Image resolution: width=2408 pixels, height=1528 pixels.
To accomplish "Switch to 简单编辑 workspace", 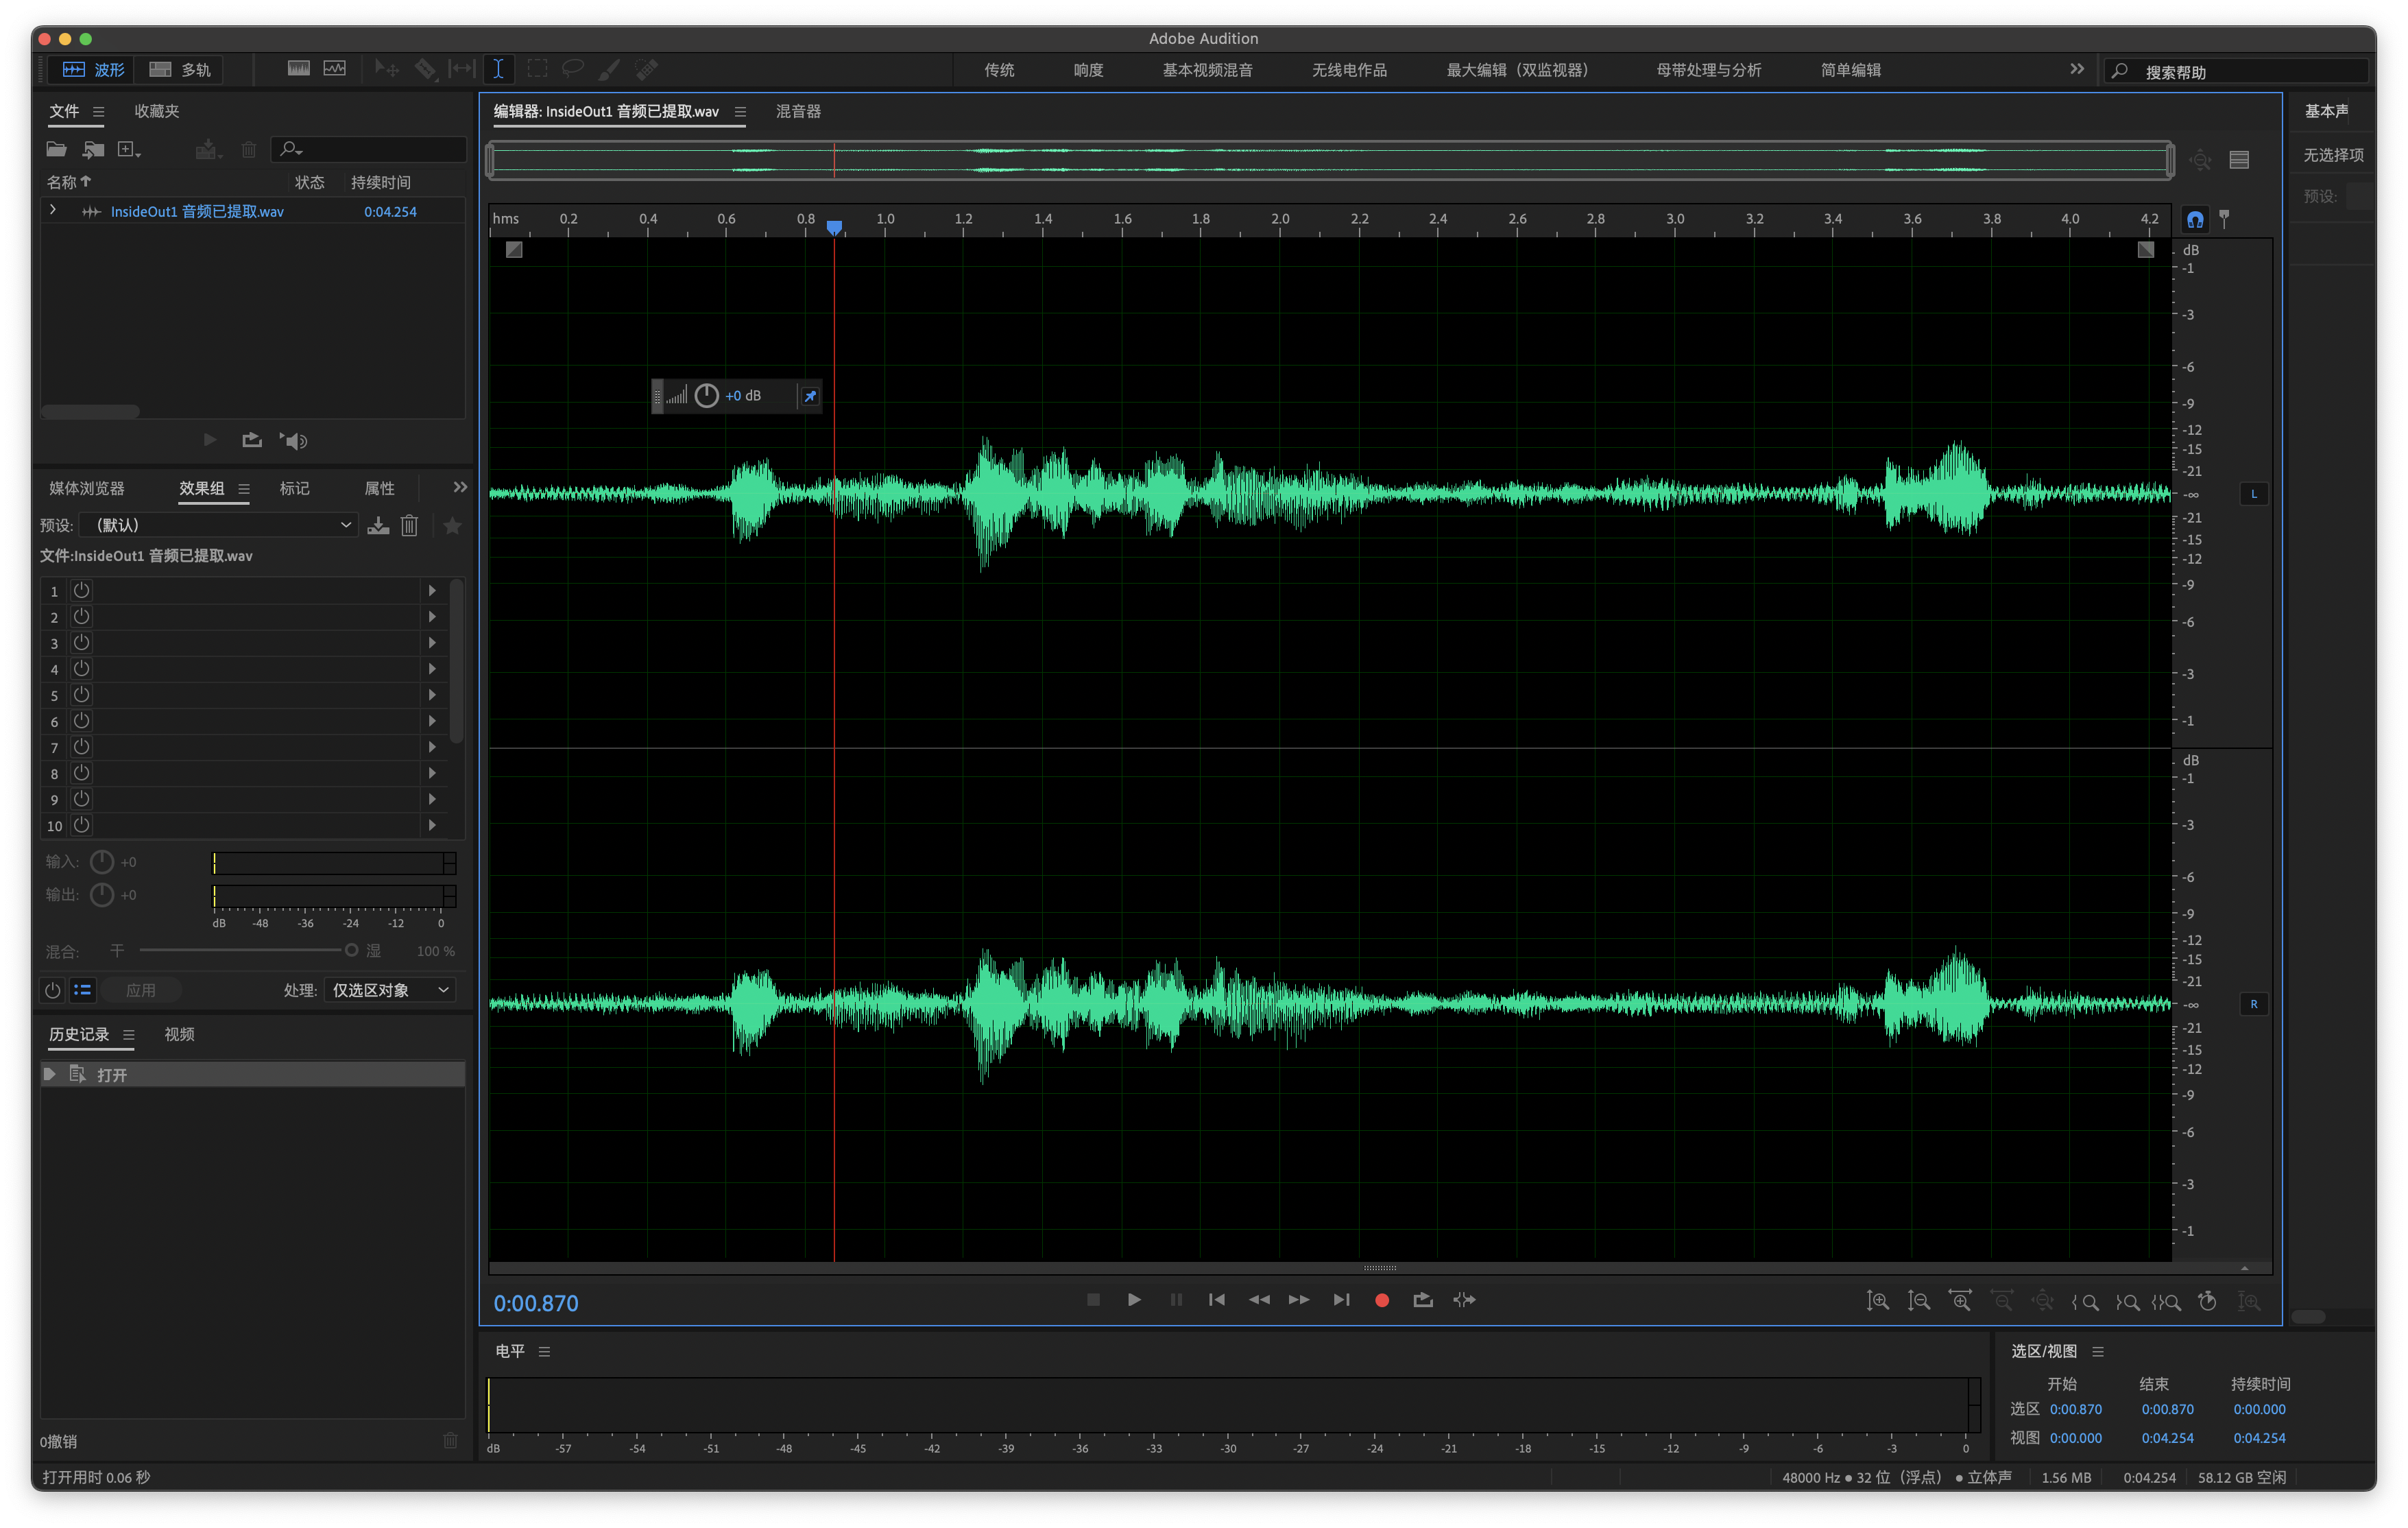I will click(1850, 70).
